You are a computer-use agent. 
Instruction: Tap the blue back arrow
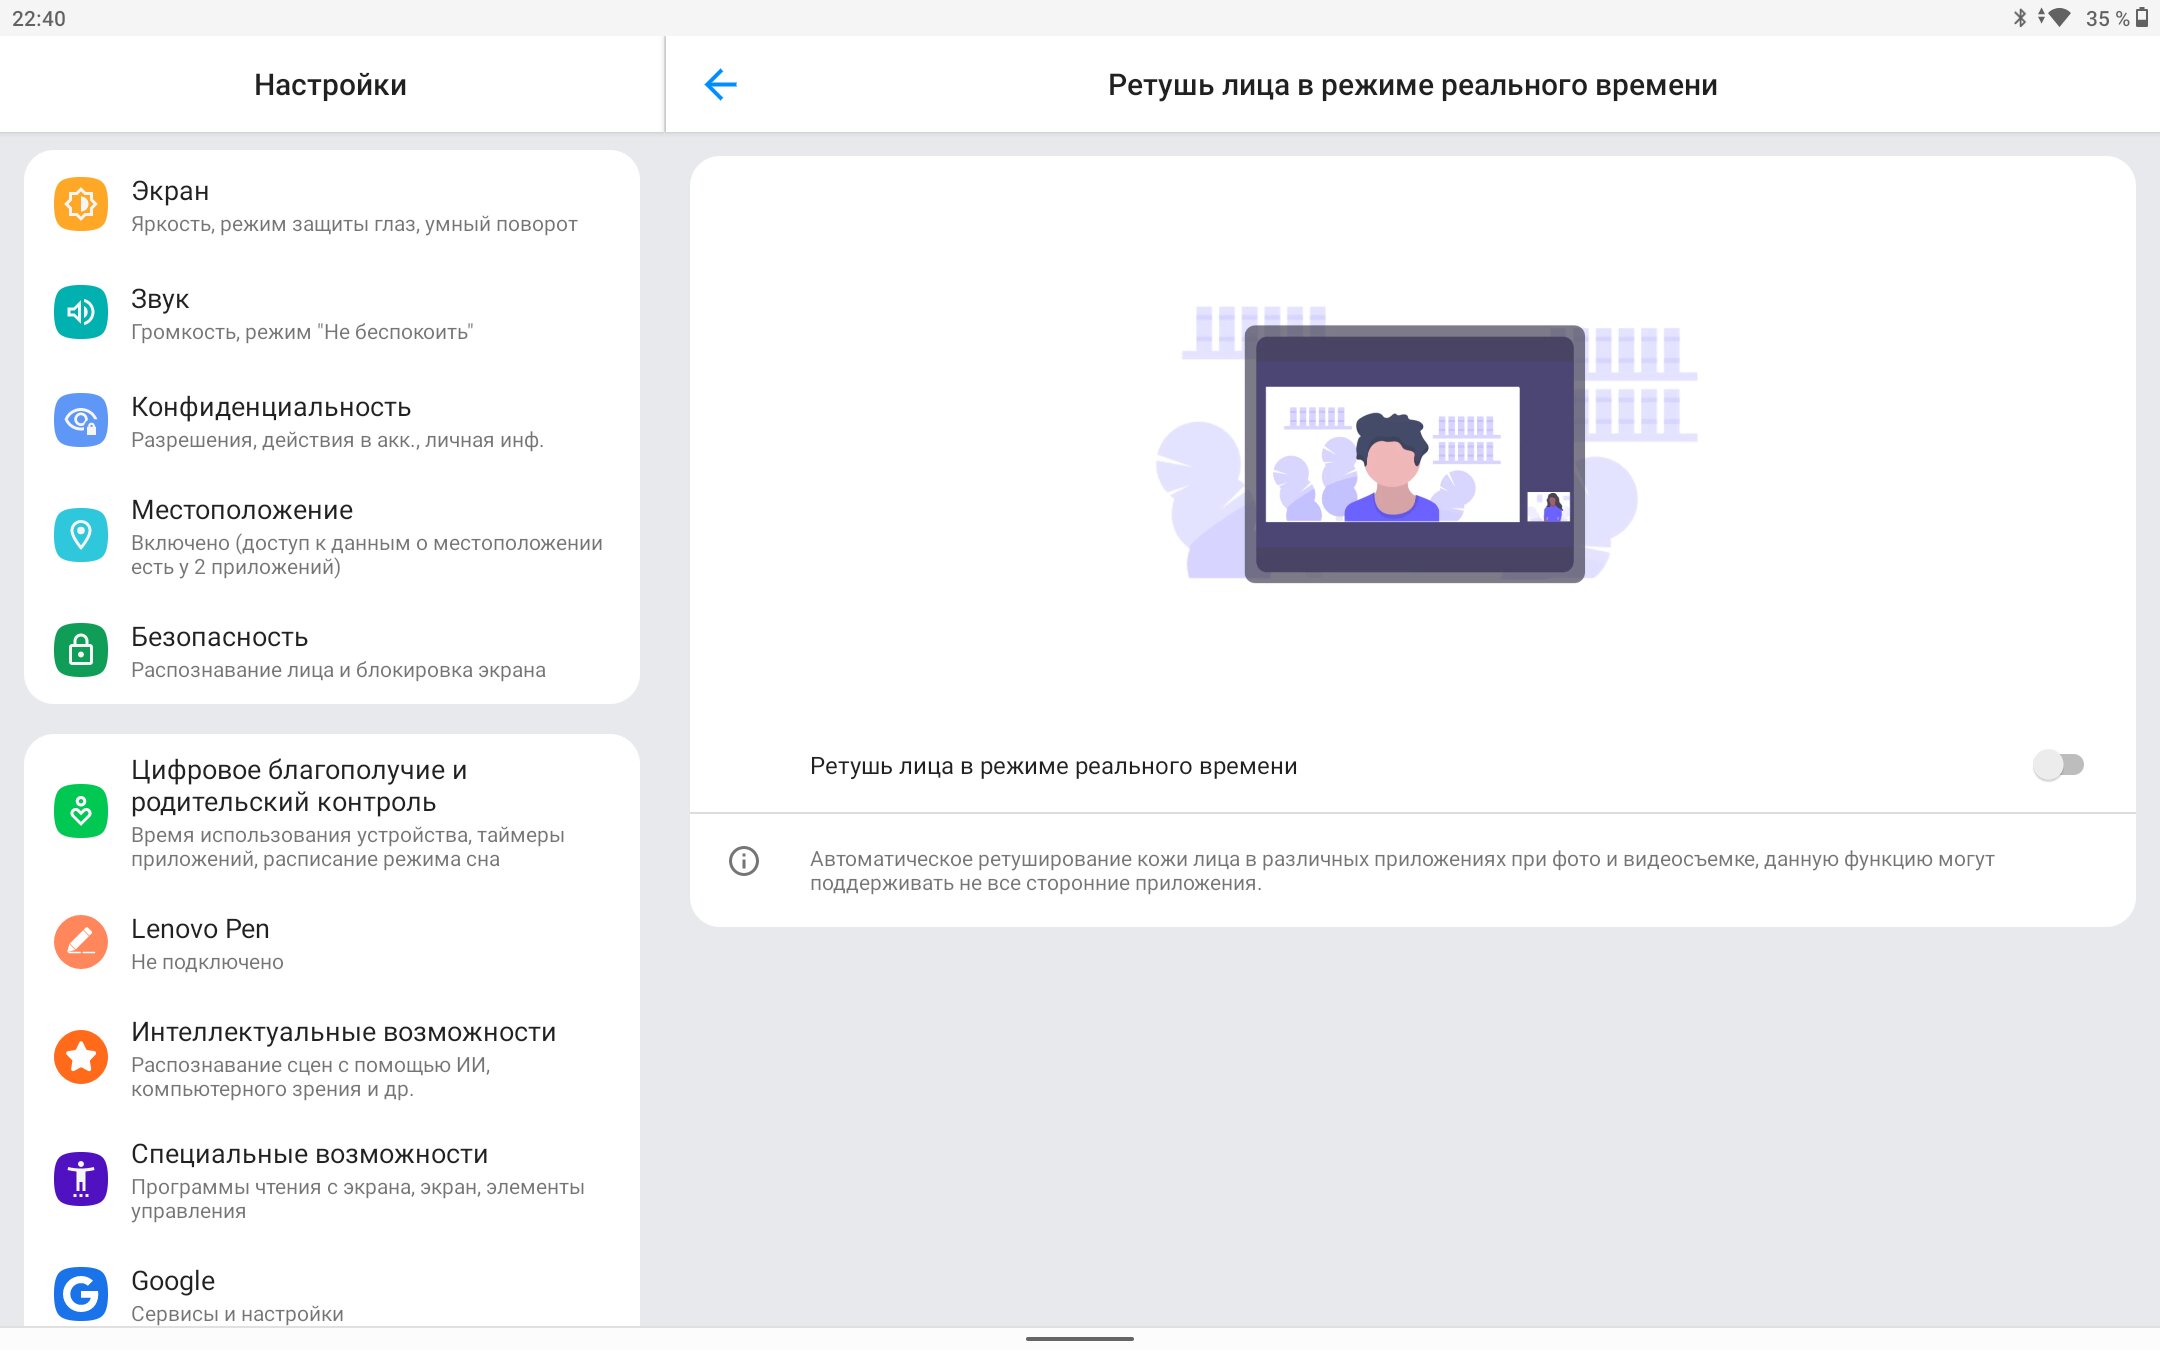point(720,85)
